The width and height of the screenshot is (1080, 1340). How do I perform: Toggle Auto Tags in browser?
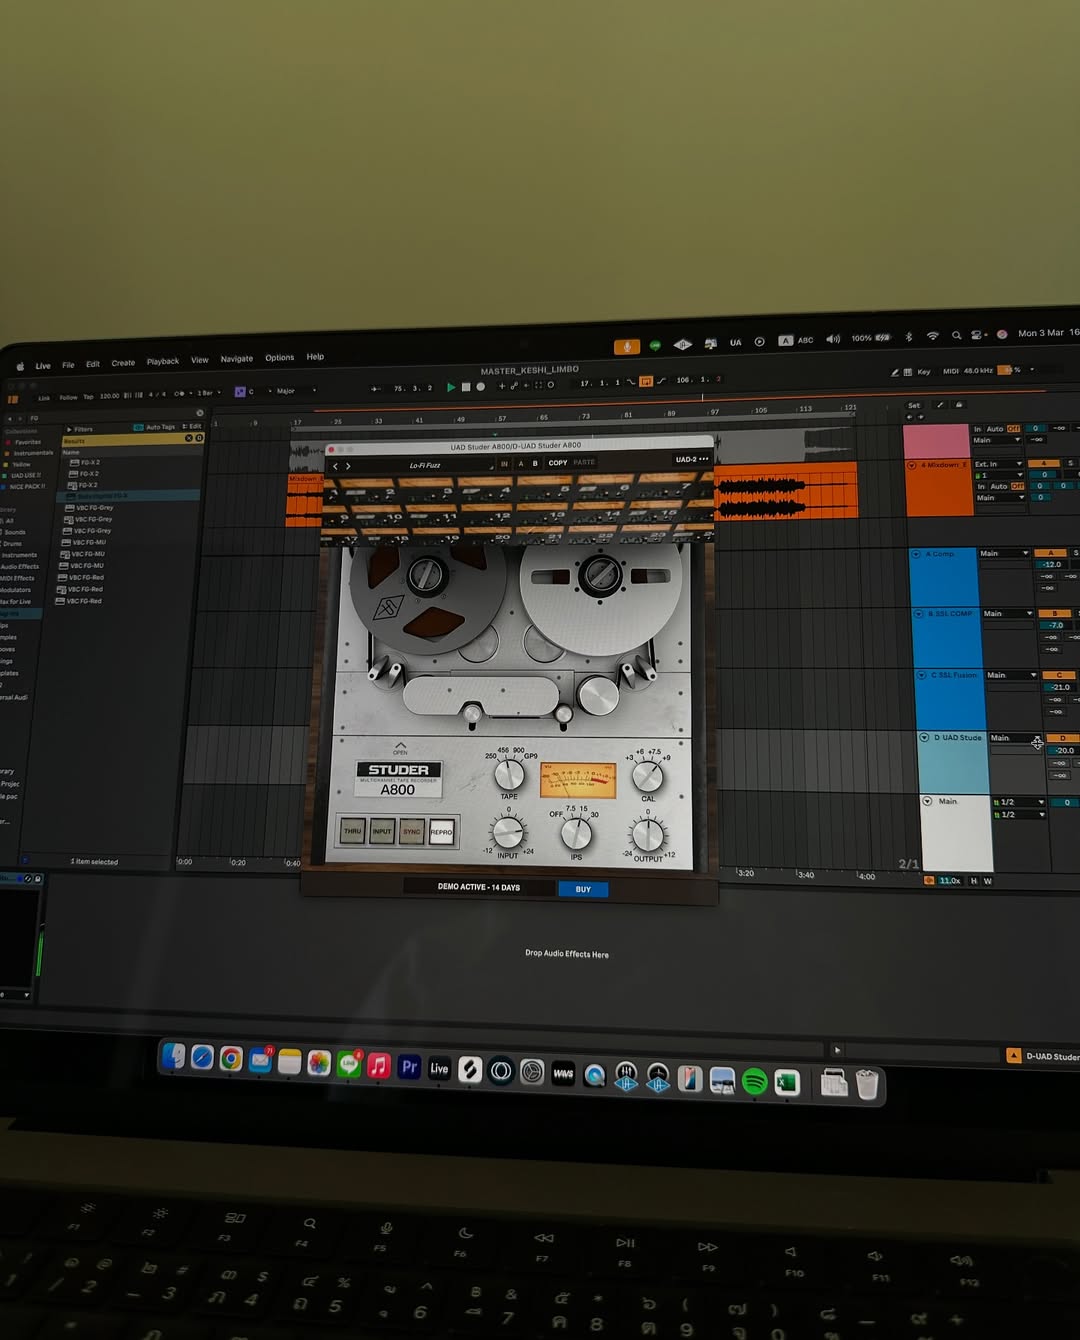click(155, 427)
